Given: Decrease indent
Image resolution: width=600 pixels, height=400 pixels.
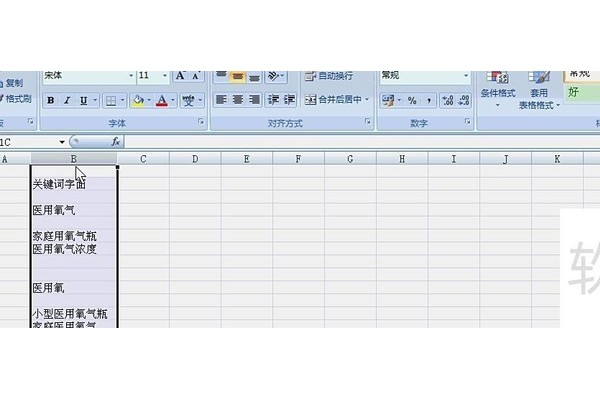Looking at the screenshot, I should (273, 100).
